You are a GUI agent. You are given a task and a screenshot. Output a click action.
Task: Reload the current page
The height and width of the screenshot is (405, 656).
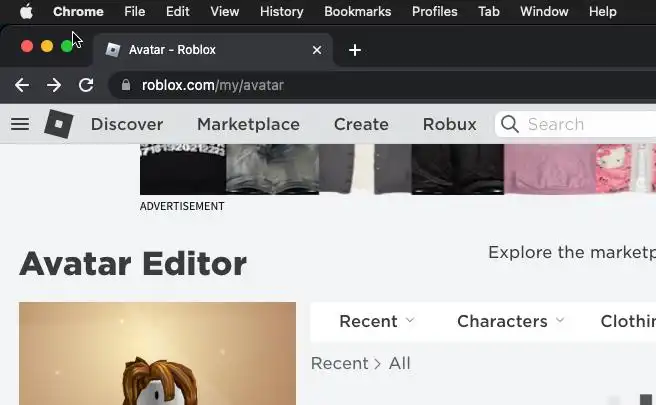86,85
